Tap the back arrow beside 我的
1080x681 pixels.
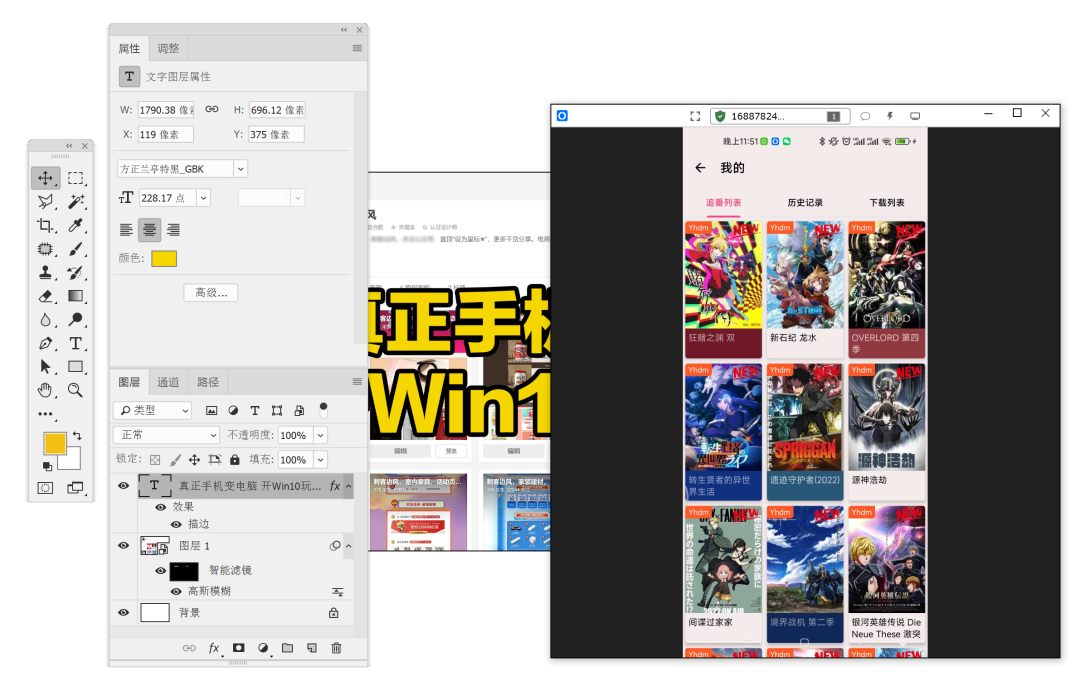pyautogui.click(x=700, y=167)
